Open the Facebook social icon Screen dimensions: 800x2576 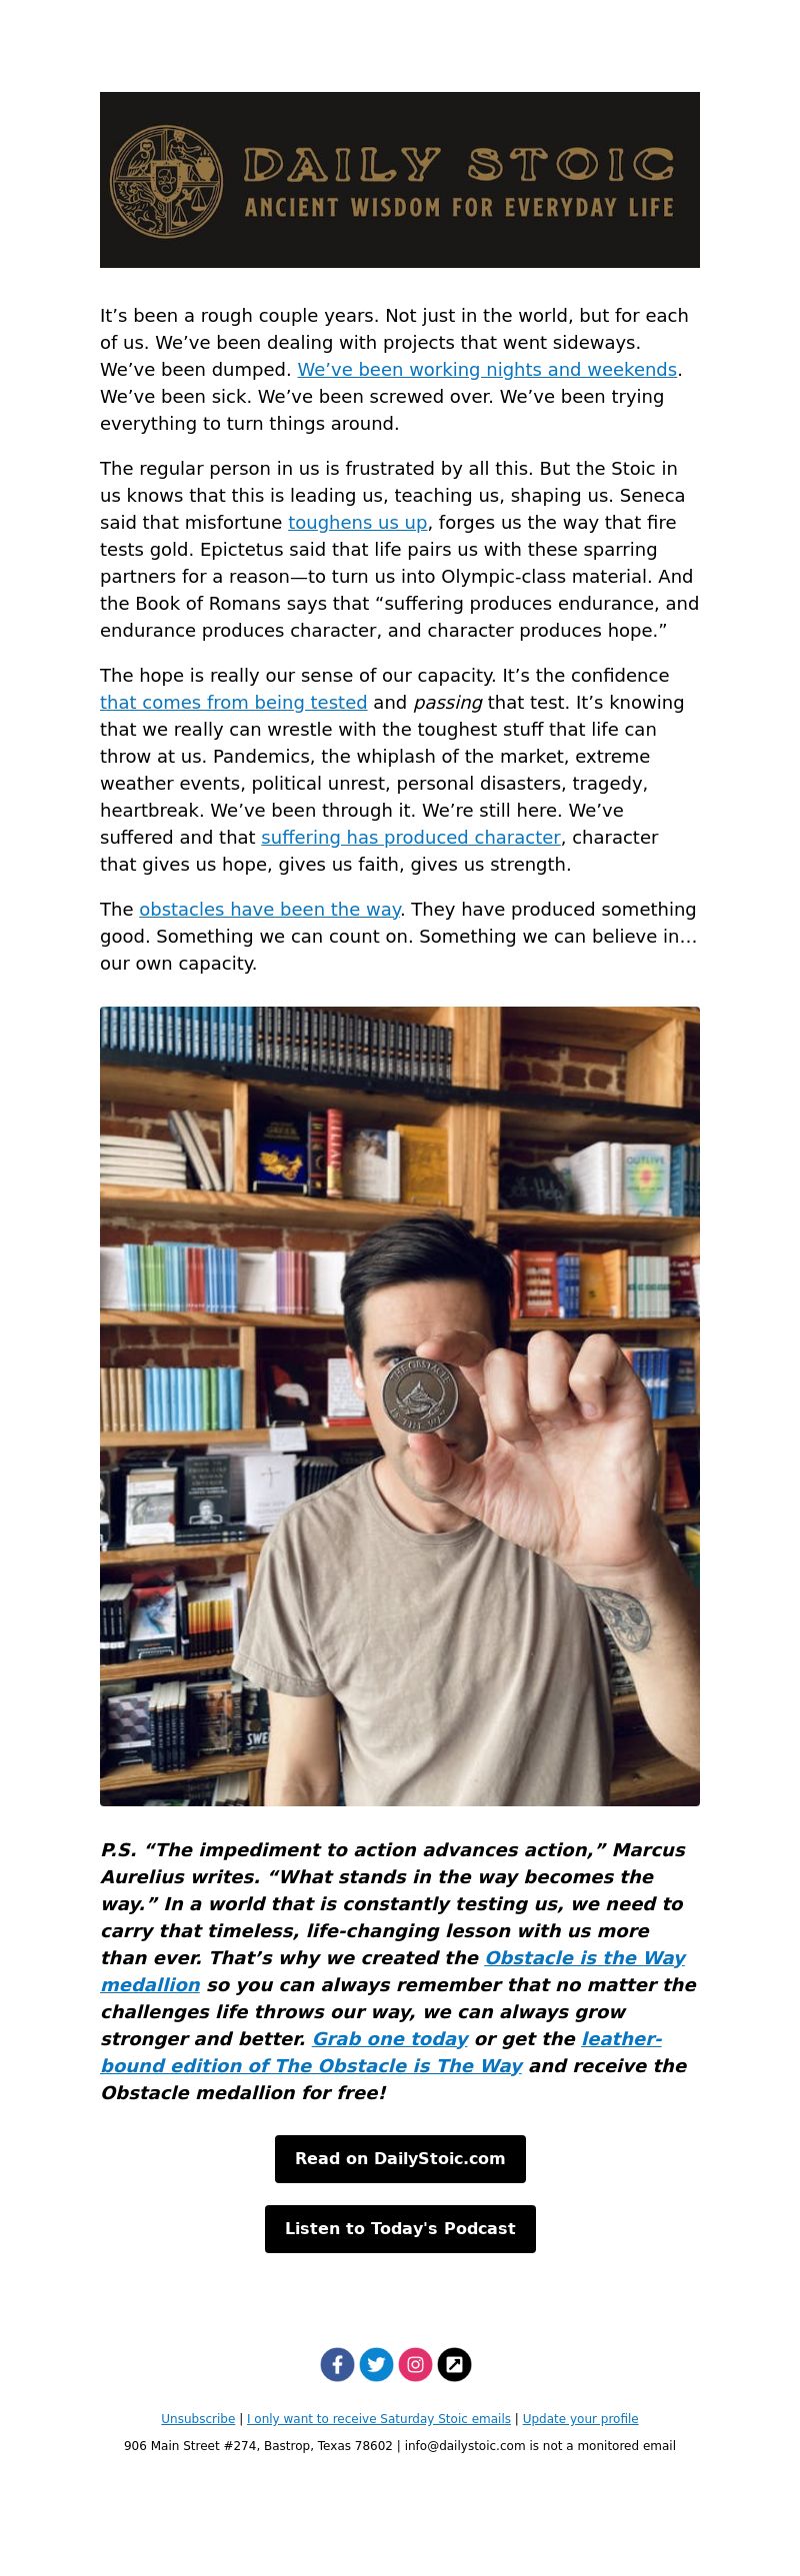point(337,2364)
